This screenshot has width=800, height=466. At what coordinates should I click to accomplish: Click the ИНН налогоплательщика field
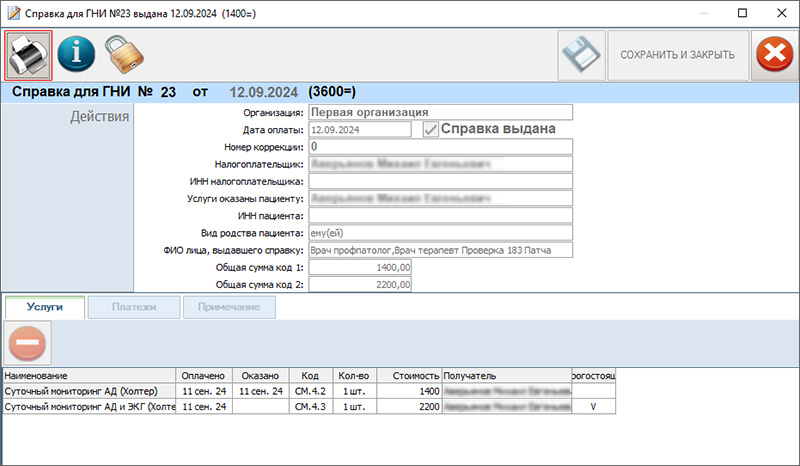[440, 181]
